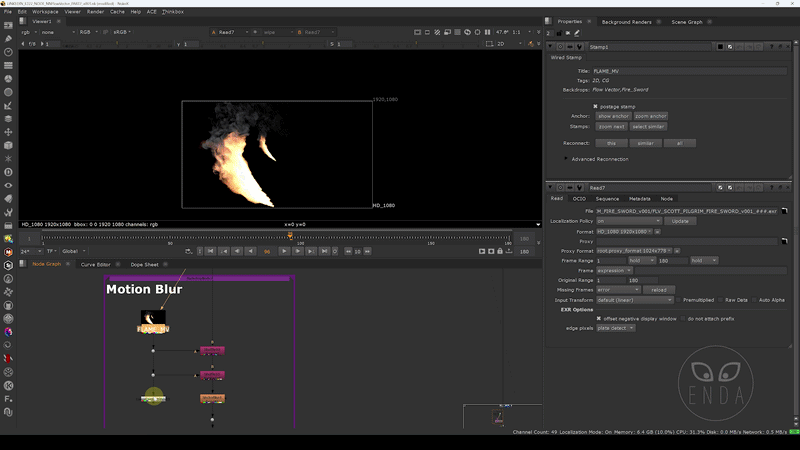Open the Workspace menu
800x450 pixels.
click(x=45, y=12)
